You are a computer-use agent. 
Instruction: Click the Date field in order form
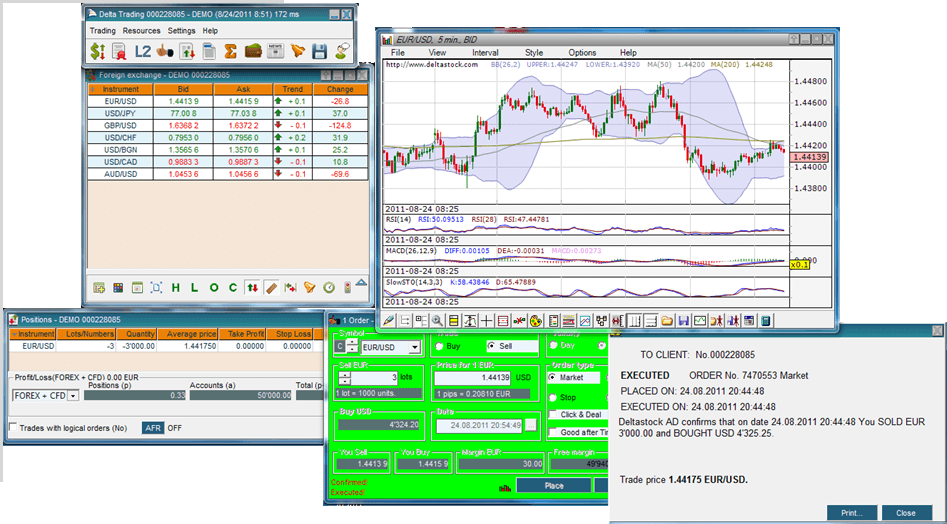(x=480, y=425)
